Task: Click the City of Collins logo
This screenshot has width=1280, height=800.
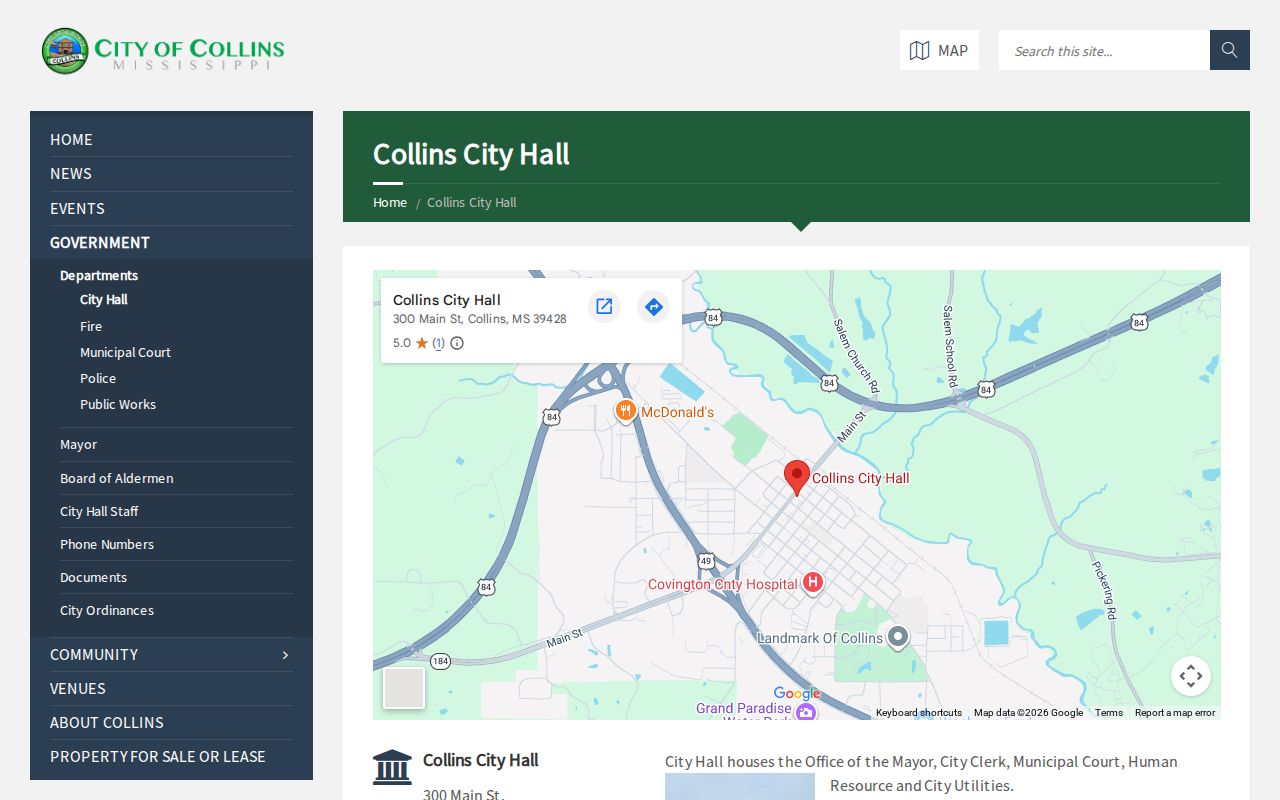Action: (163, 51)
